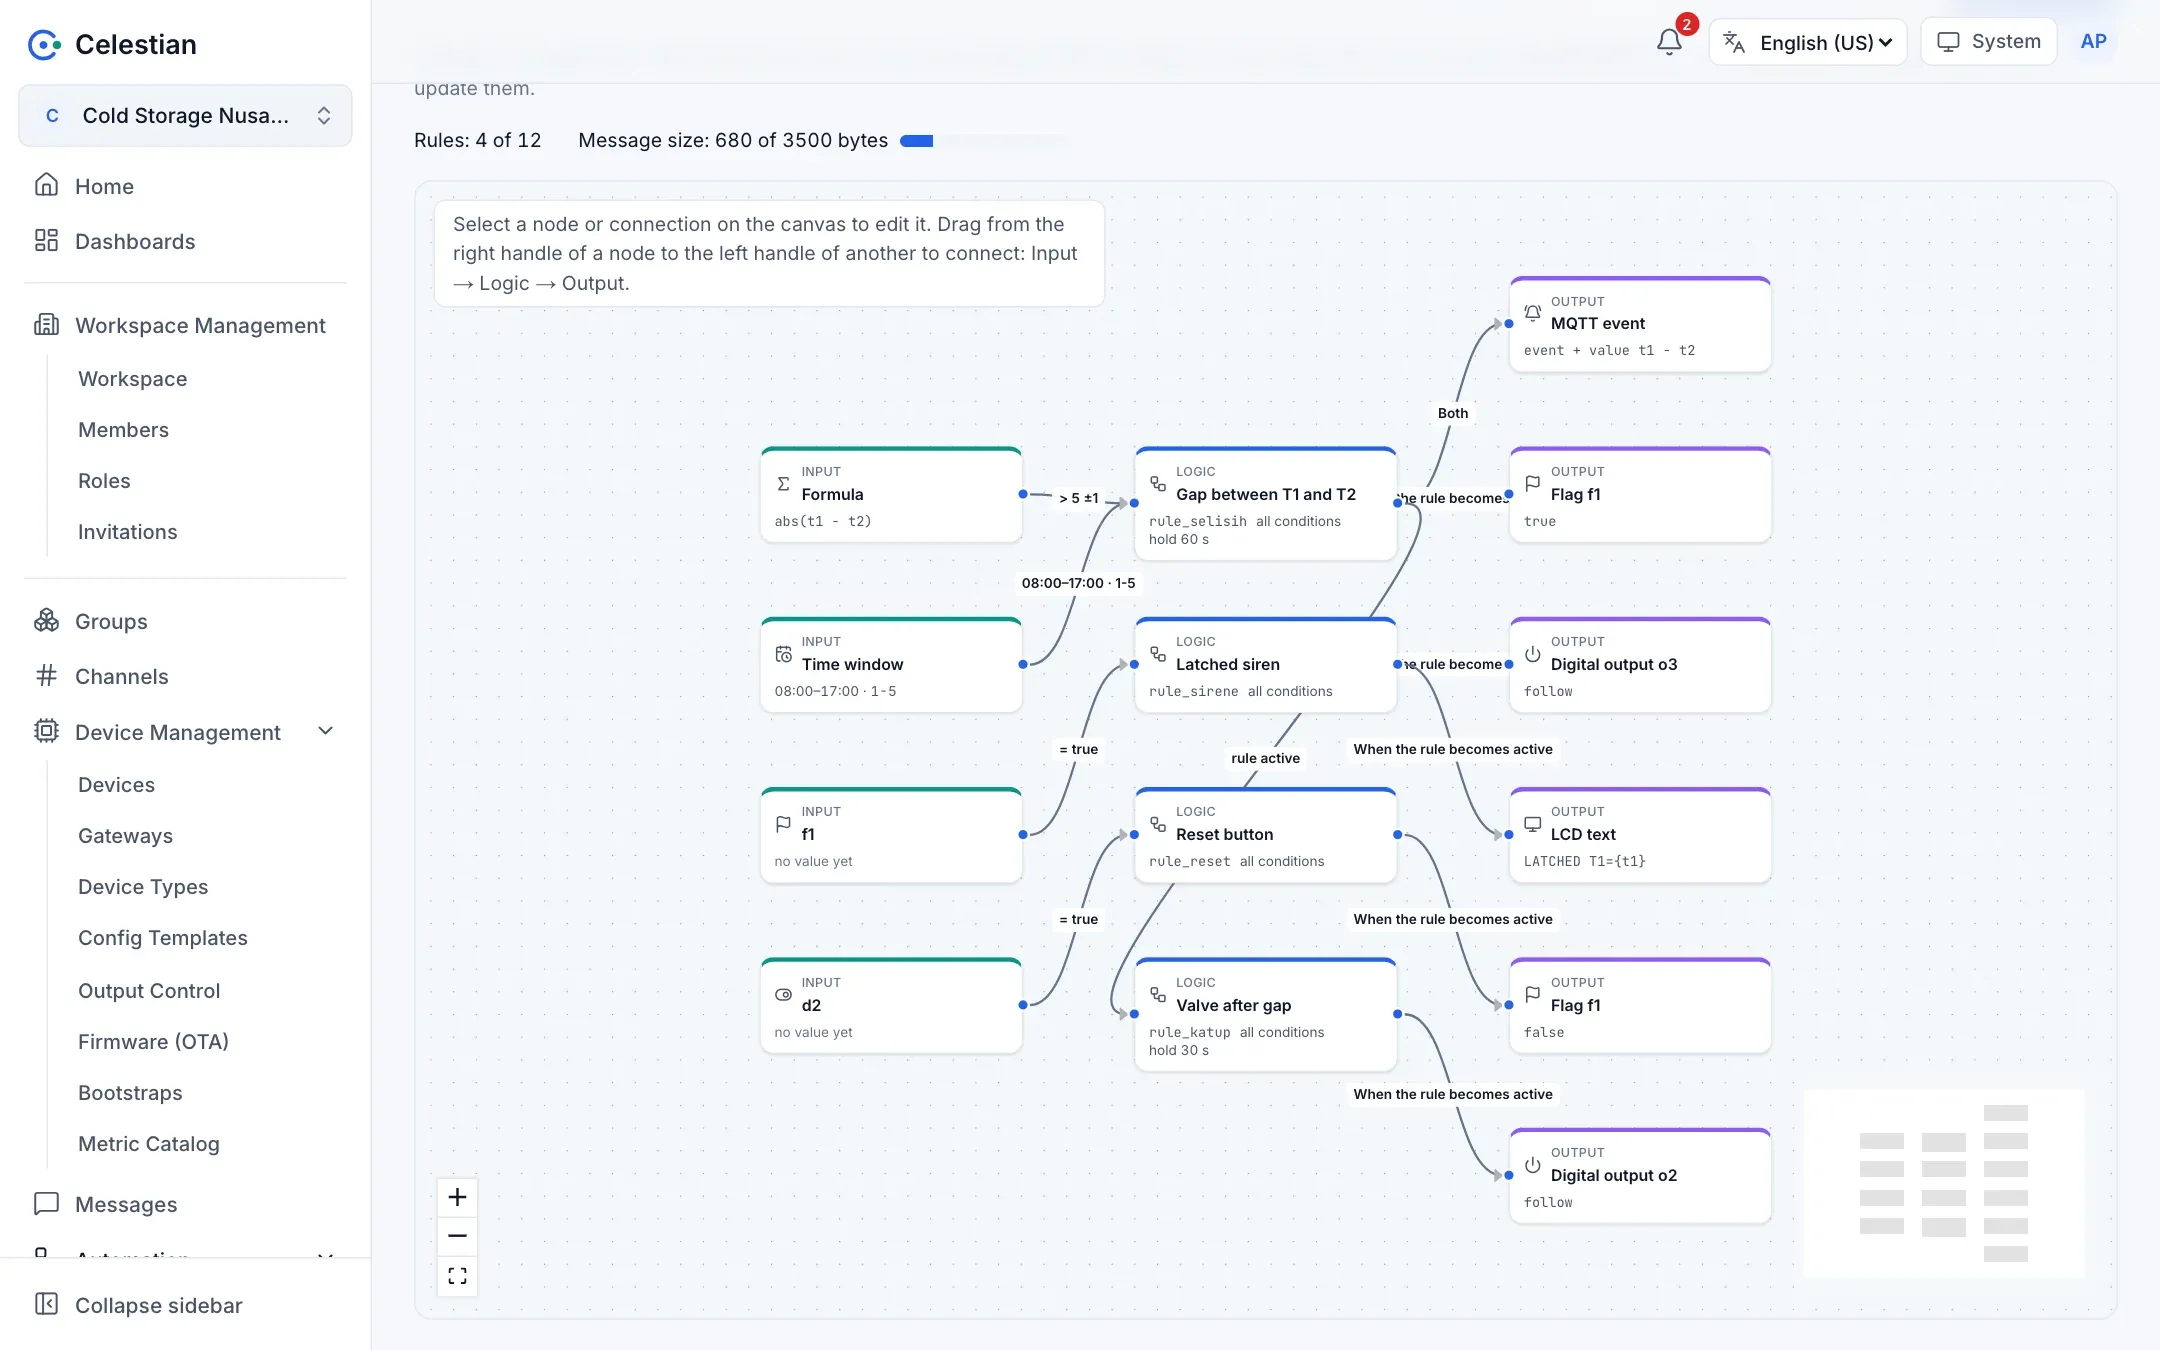2160x1350 pixels.
Task: Open the Devices page
Action: tap(116, 784)
